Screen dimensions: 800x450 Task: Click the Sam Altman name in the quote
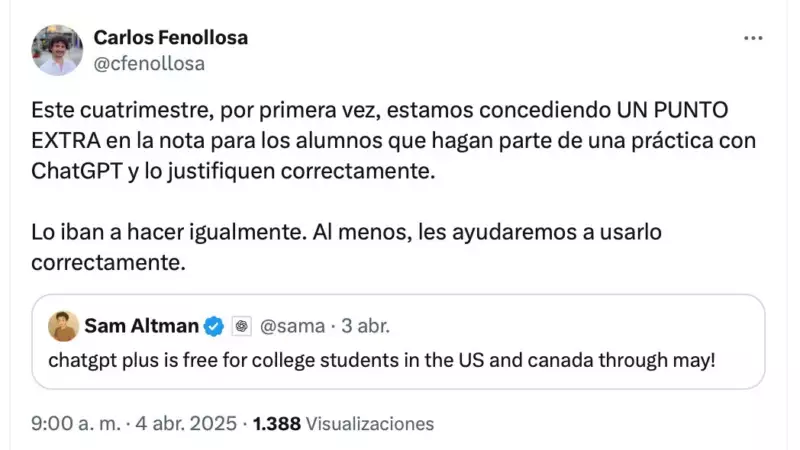141,326
